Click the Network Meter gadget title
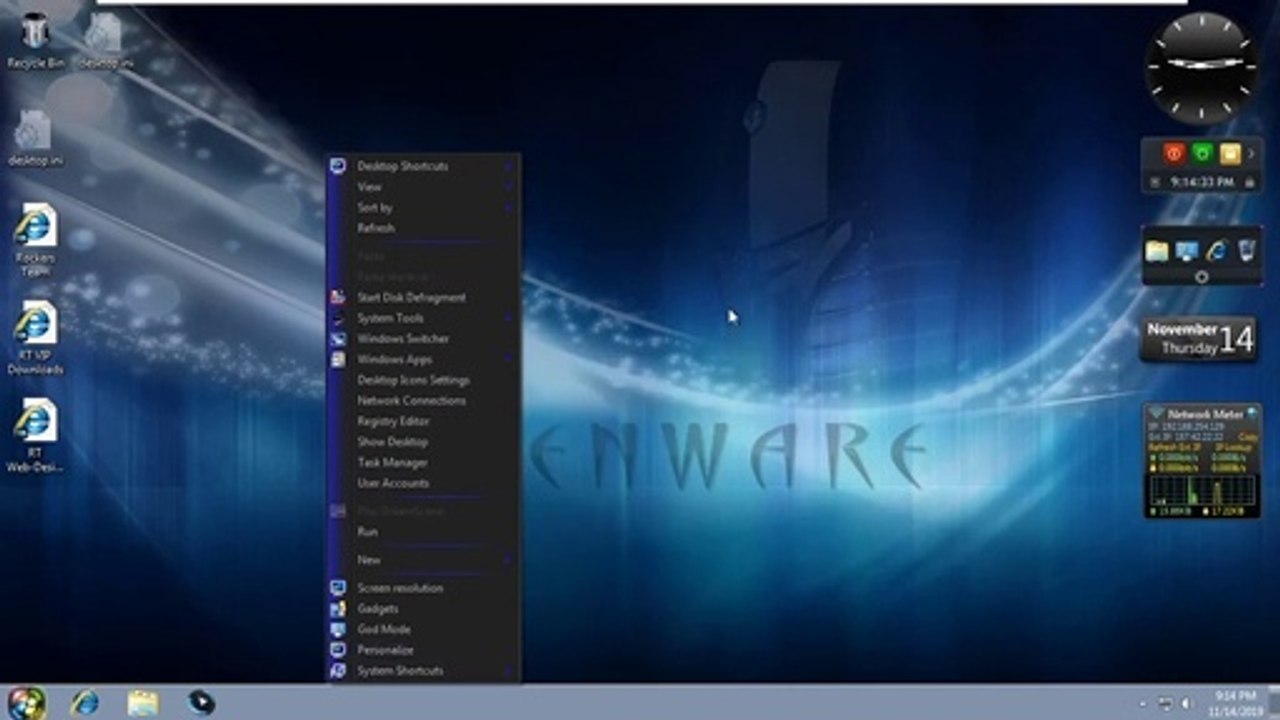Viewport: 1280px width, 720px height. click(x=1205, y=414)
